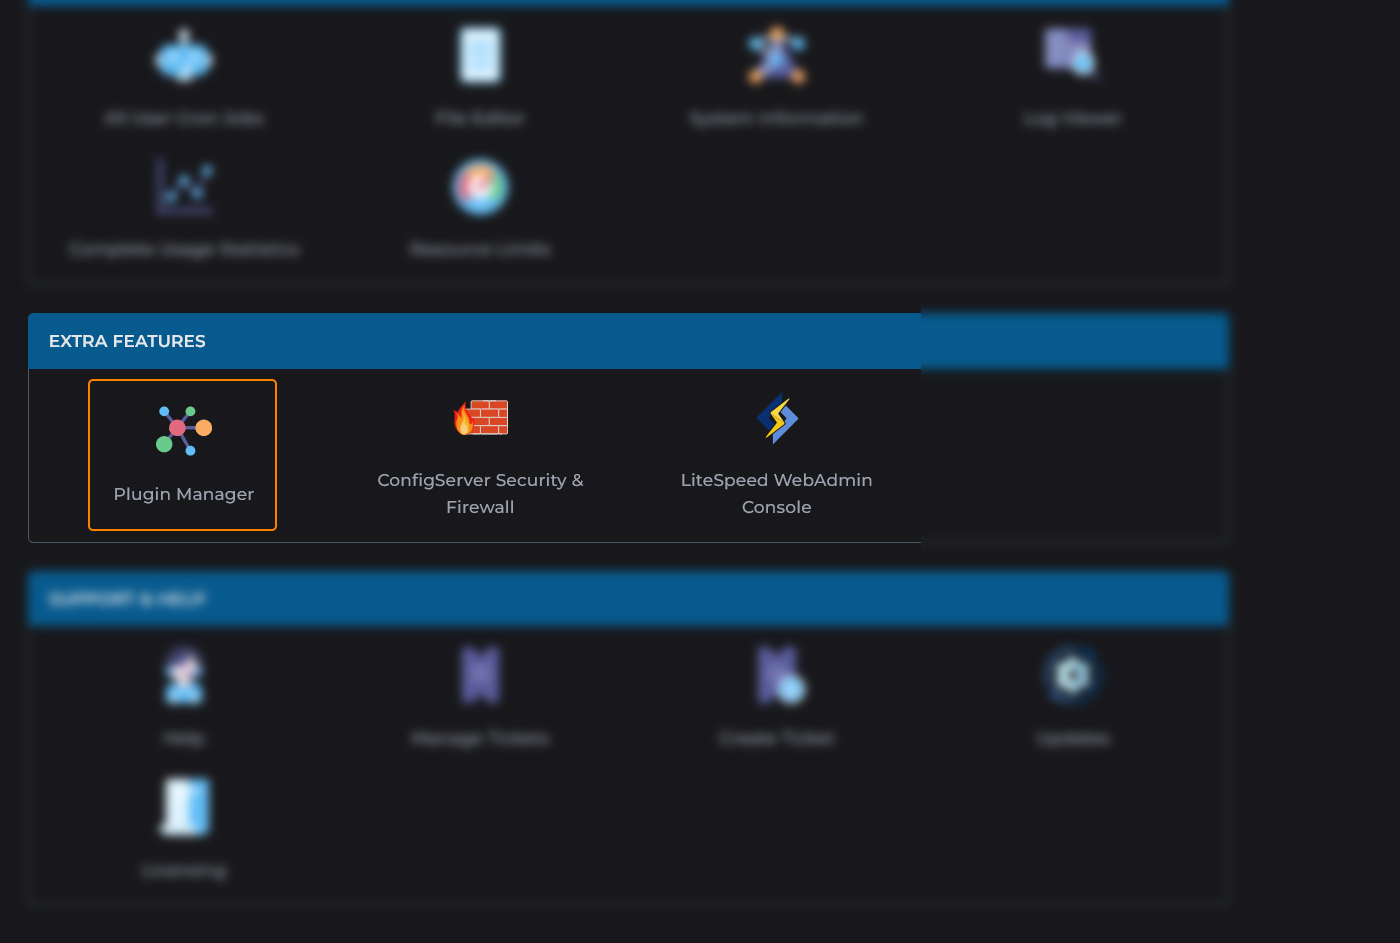Collapse the Extra Features section header
The image size is (1400, 943).
127,341
